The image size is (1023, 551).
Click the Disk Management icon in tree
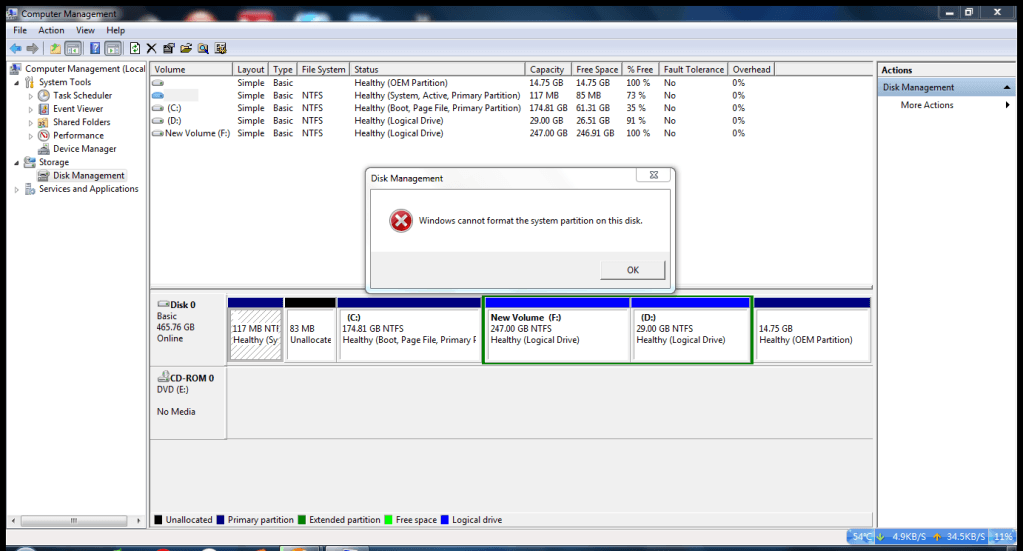click(44, 175)
